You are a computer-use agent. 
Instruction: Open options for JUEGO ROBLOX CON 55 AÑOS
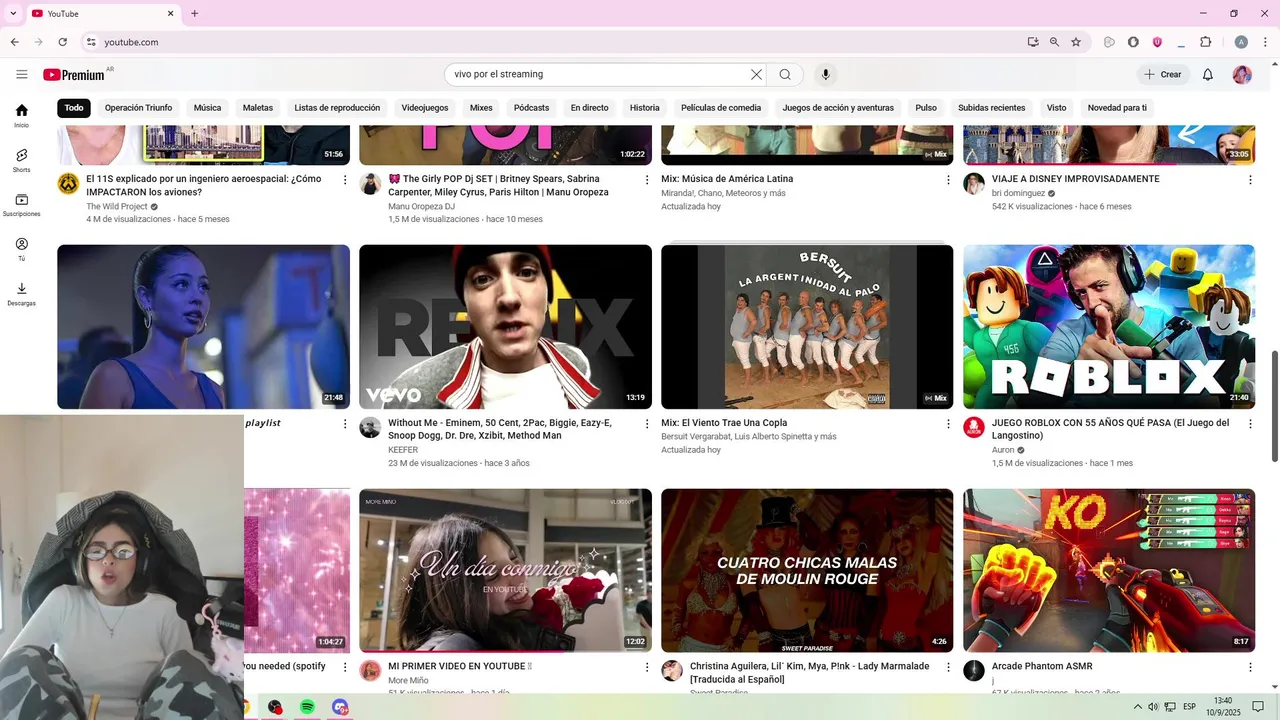tap(1250, 424)
